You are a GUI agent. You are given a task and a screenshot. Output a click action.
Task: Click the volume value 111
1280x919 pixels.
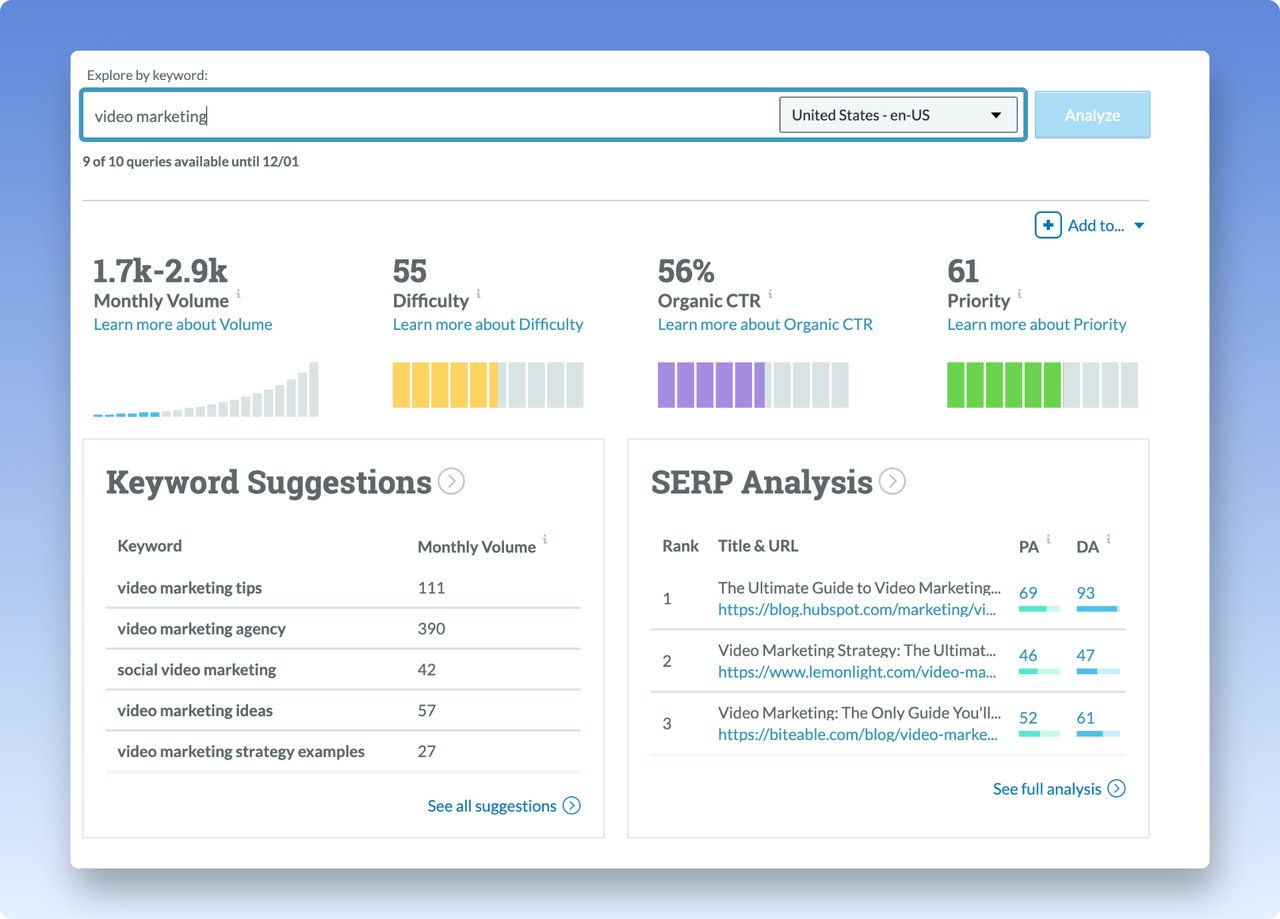[431, 588]
